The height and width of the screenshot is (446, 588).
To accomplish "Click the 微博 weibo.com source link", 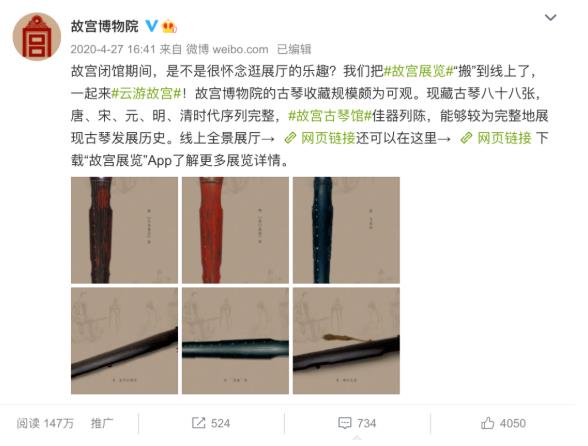I will 227,49.
